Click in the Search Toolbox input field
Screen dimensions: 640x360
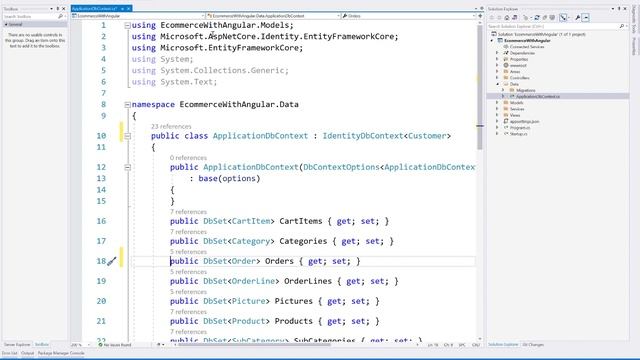pyautogui.click(x=30, y=16)
